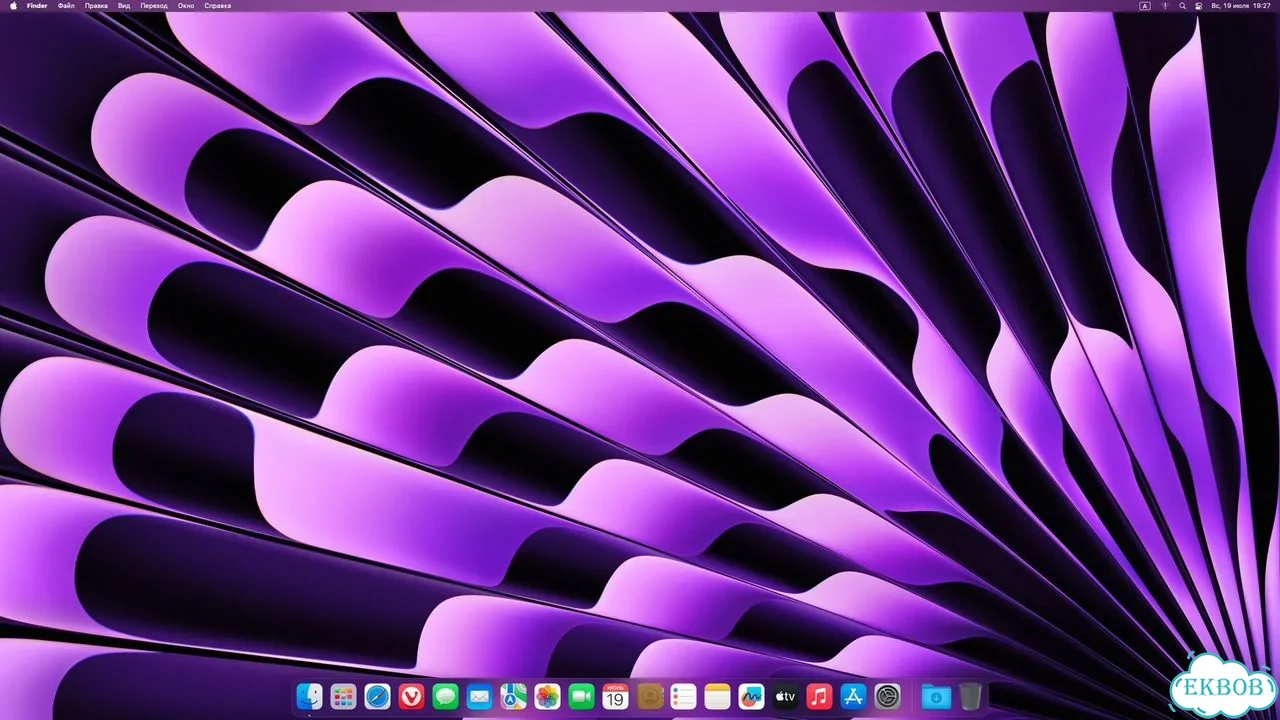Click the date and time 19:27
The image size is (1280, 720).
[1241, 6]
